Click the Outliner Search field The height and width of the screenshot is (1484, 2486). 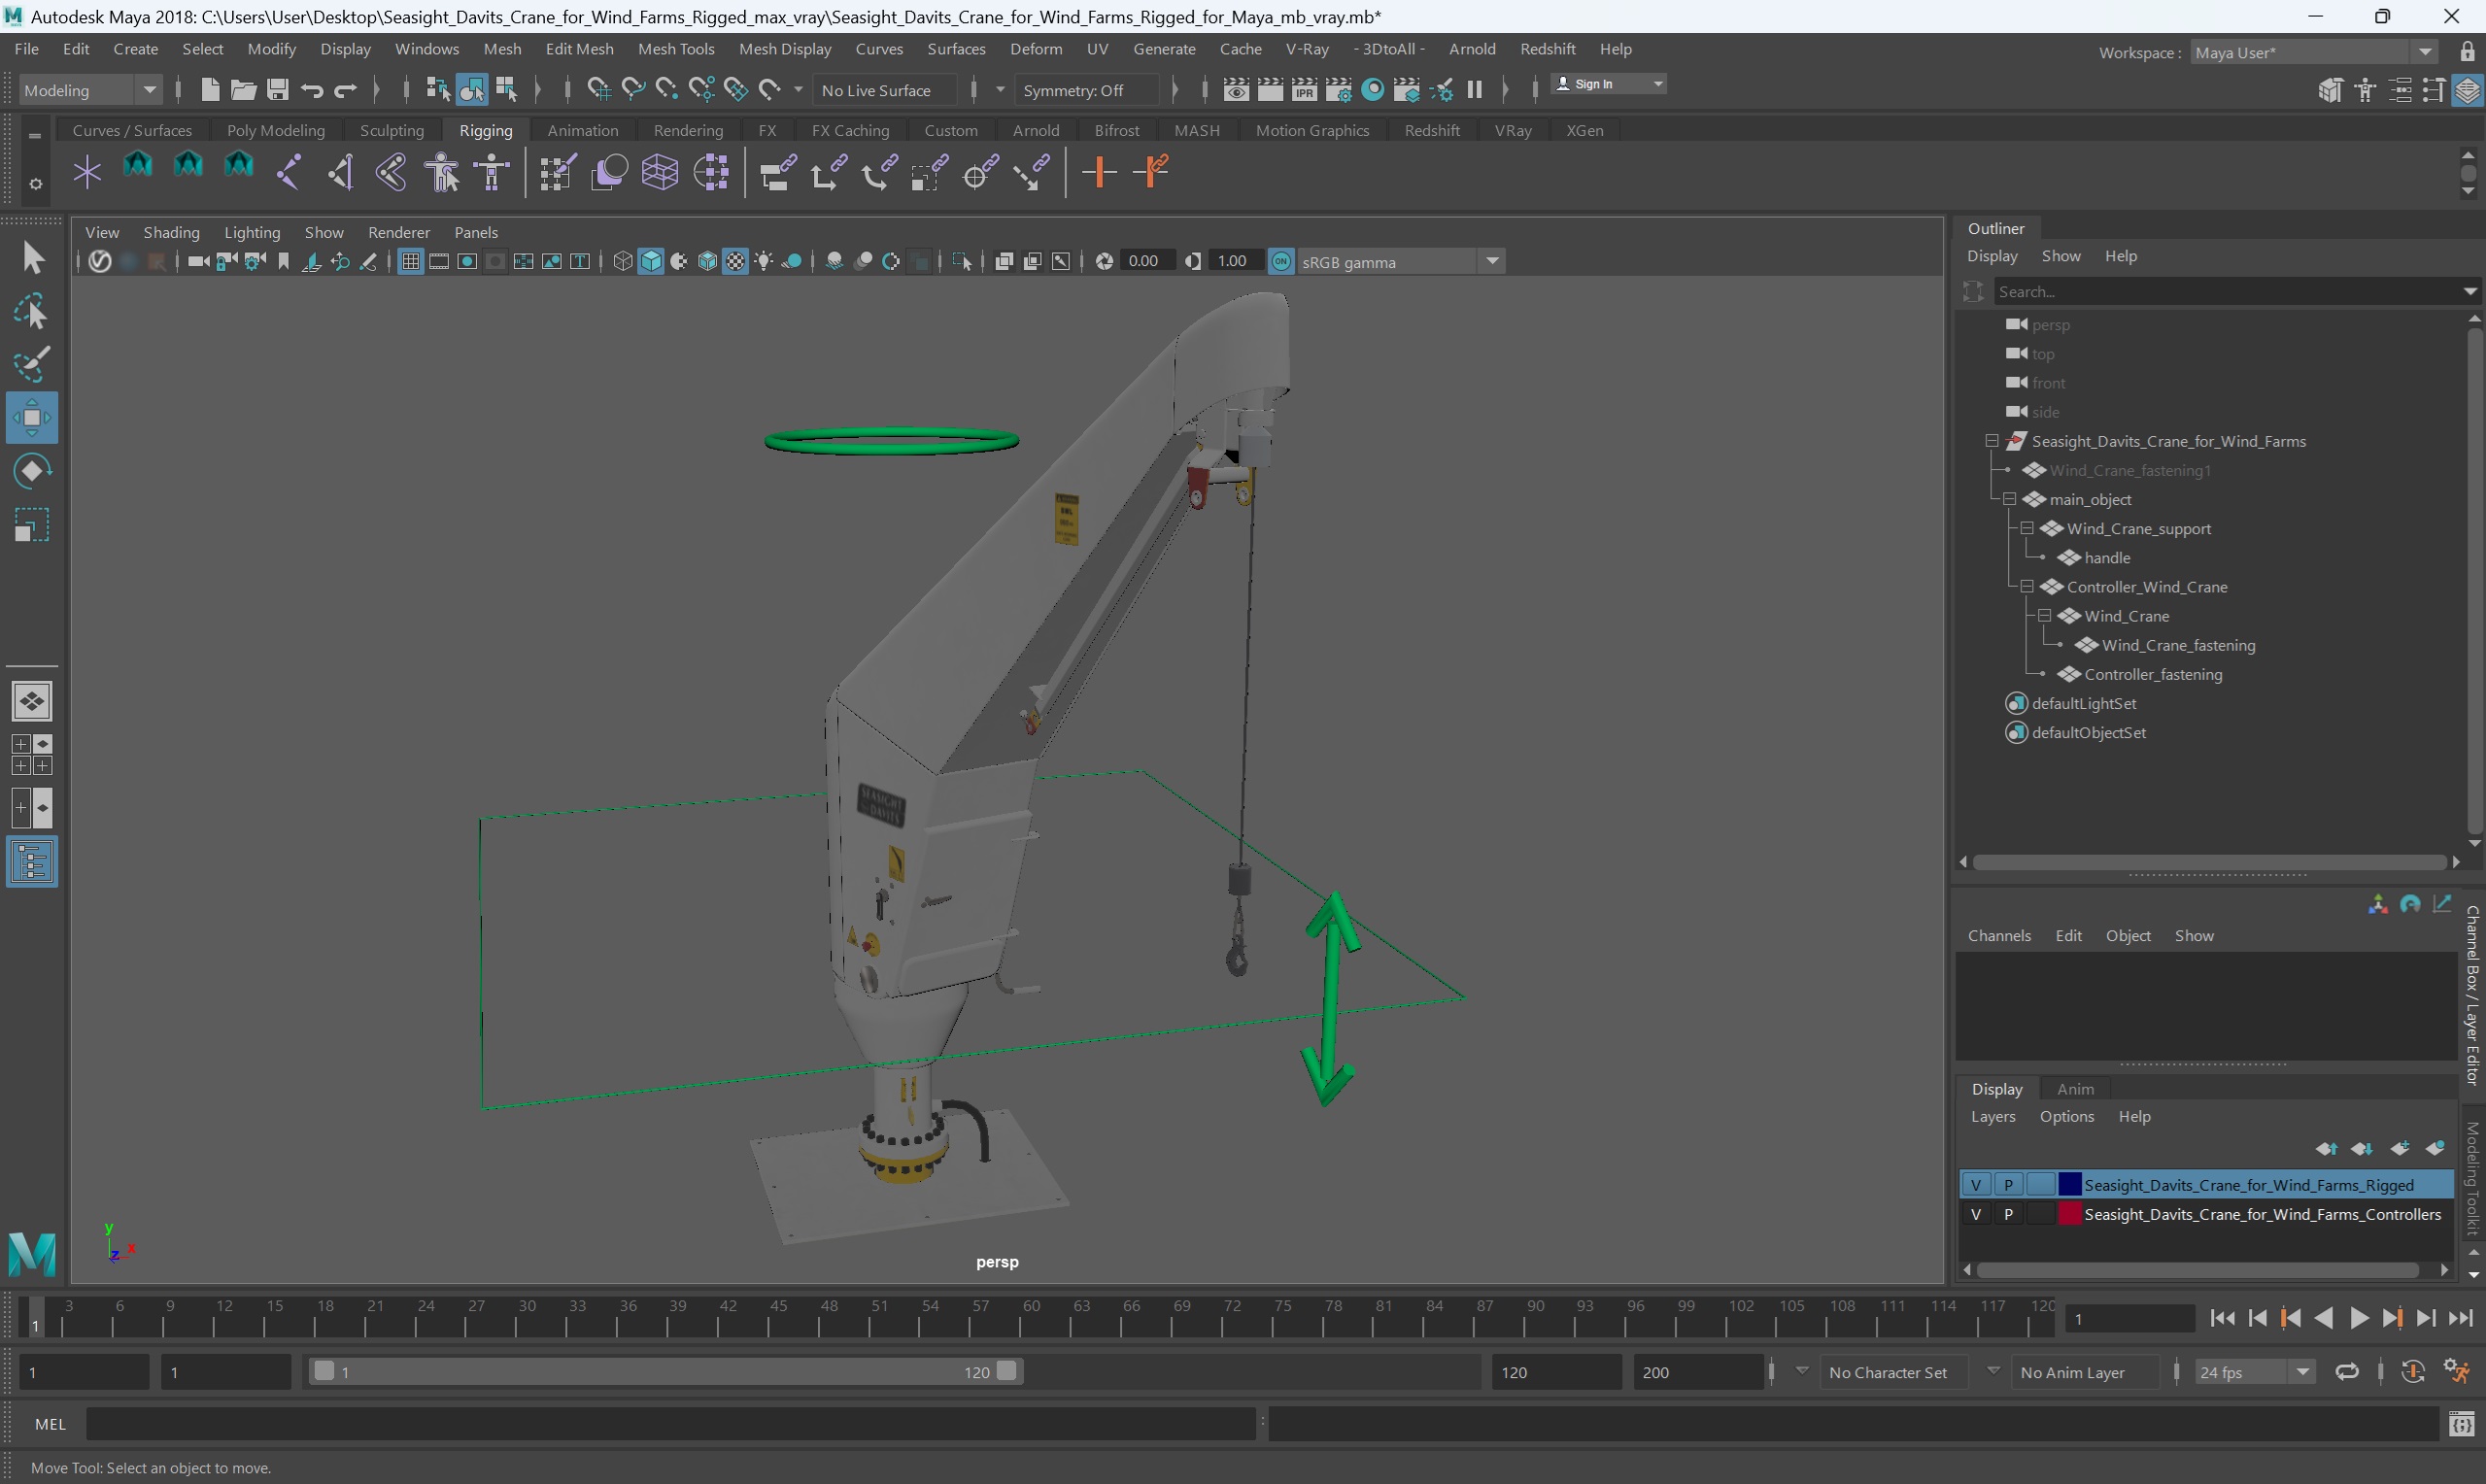click(x=2228, y=291)
